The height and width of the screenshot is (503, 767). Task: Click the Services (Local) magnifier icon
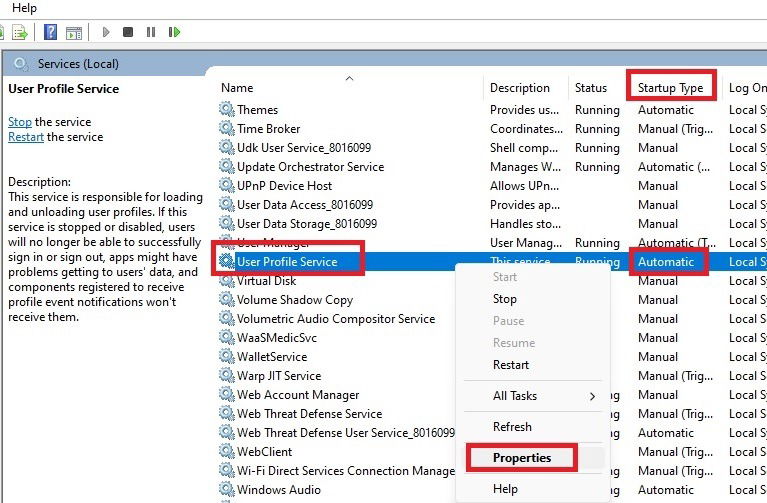pos(21,64)
